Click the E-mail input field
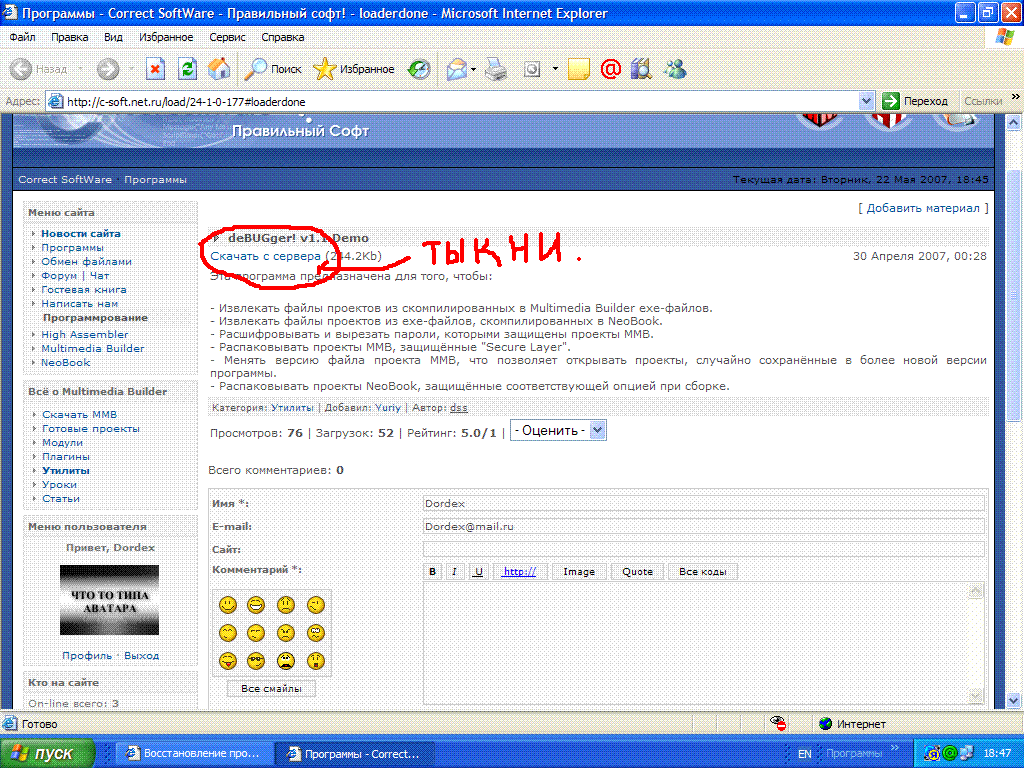 (703, 526)
